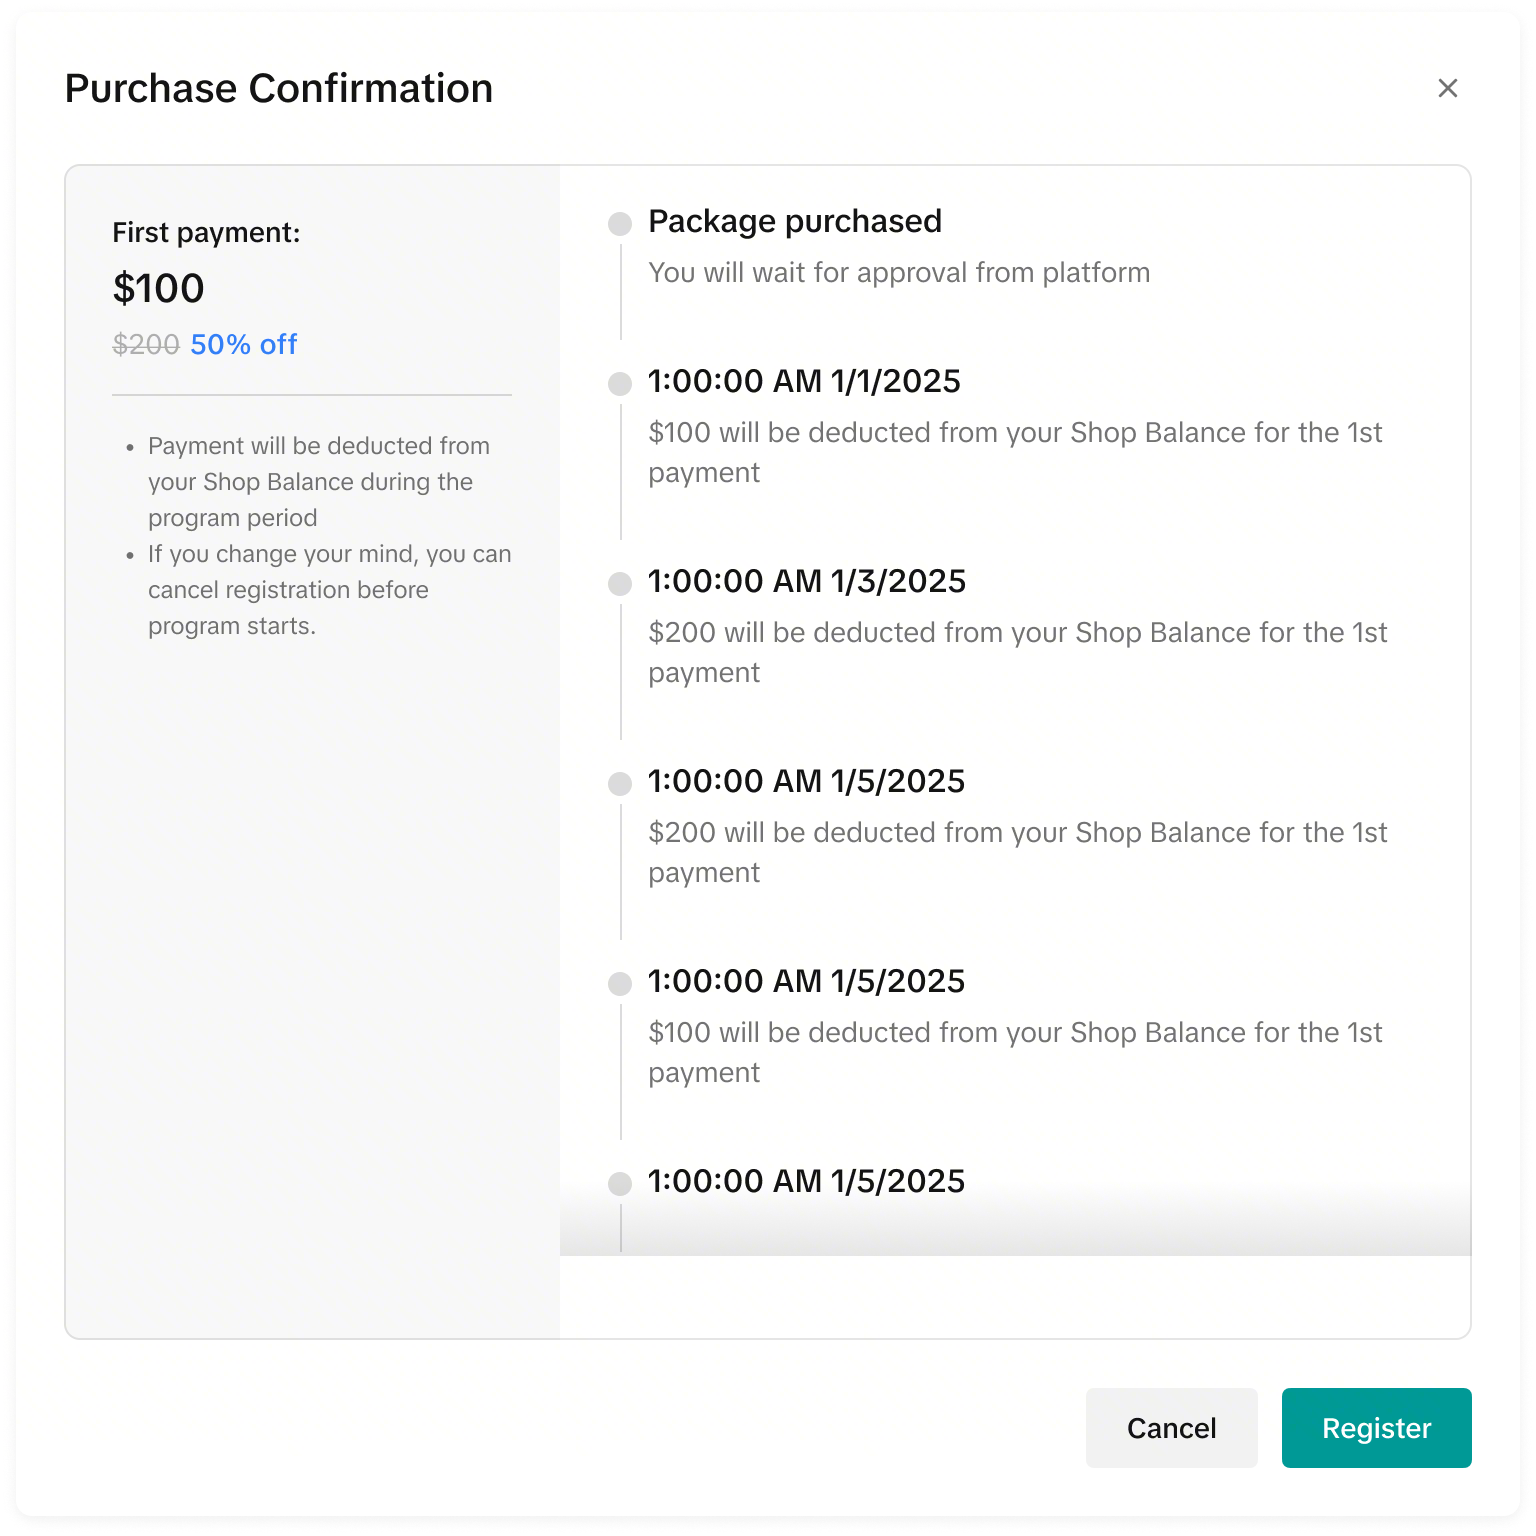
Task: Click the timeline dot for 1/1/2025
Action: pyautogui.click(x=620, y=383)
